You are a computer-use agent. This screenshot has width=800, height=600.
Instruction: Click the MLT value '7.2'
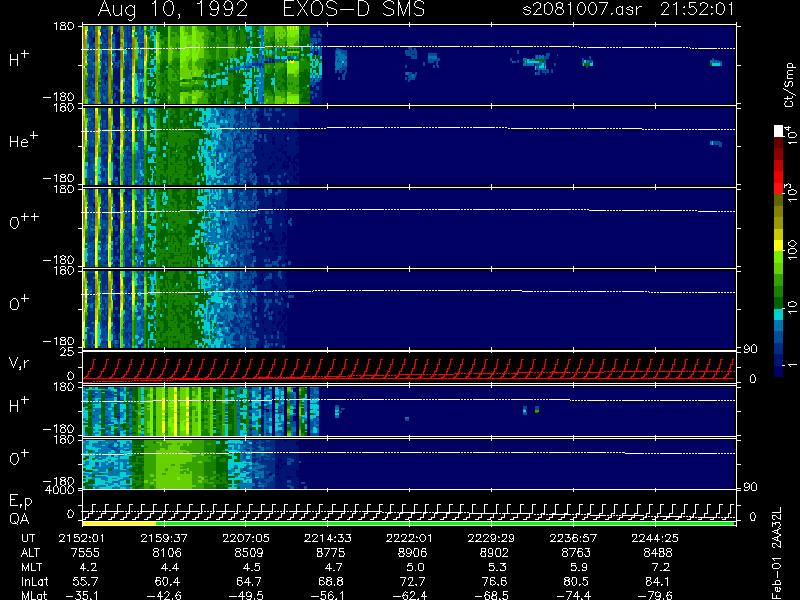coord(660,567)
